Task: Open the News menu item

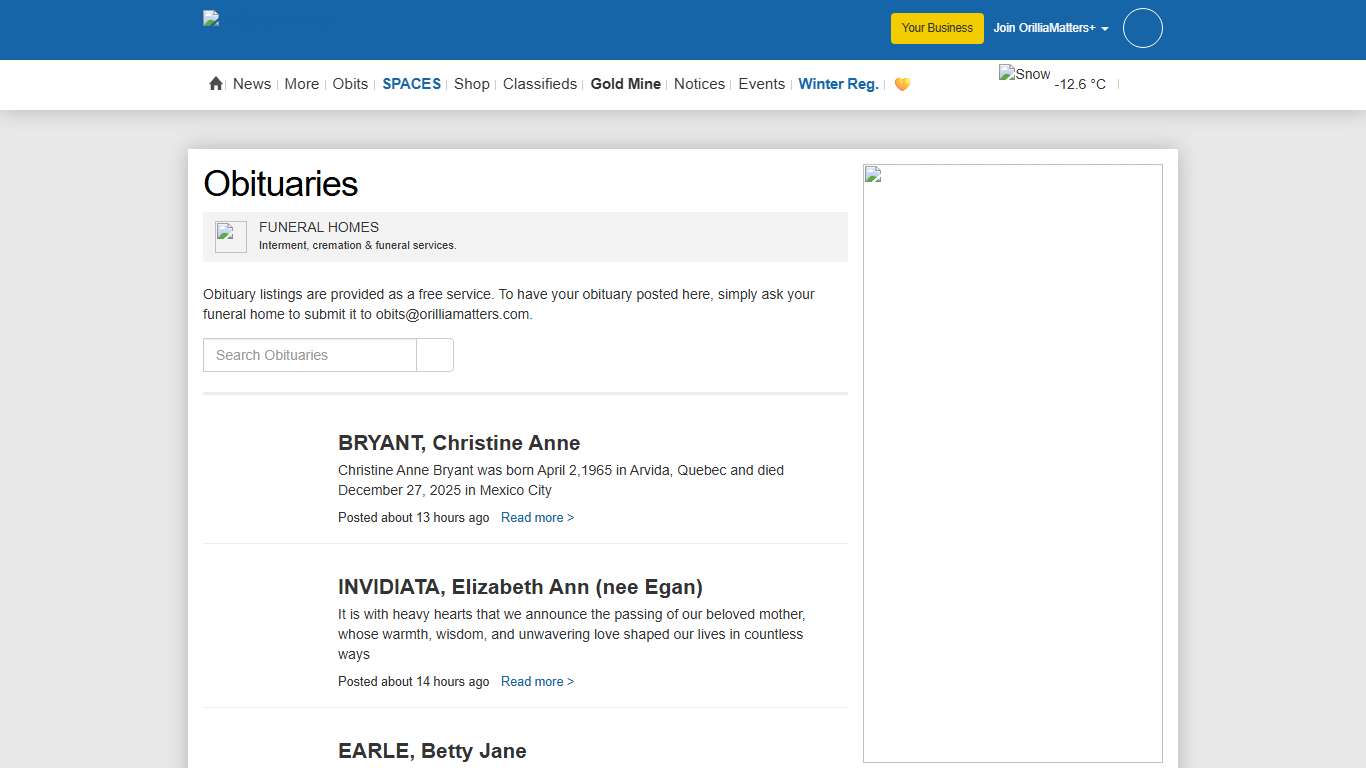Action: (252, 84)
